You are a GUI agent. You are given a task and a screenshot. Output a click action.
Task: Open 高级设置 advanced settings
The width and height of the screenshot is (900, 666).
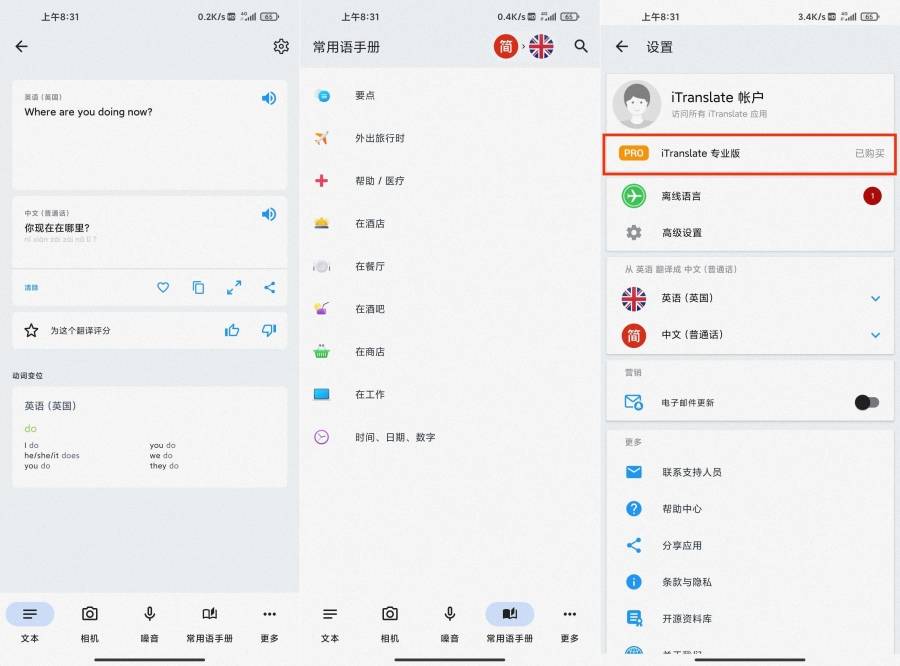coord(750,233)
